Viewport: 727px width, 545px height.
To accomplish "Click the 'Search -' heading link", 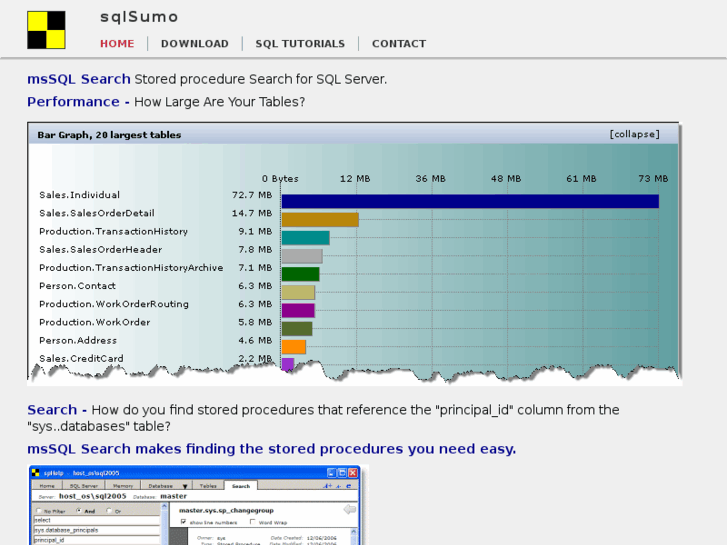I will [57, 410].
